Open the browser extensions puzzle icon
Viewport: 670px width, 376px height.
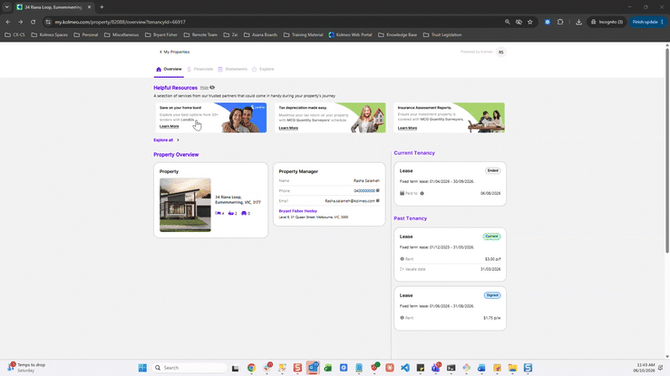tap(560, 22)
